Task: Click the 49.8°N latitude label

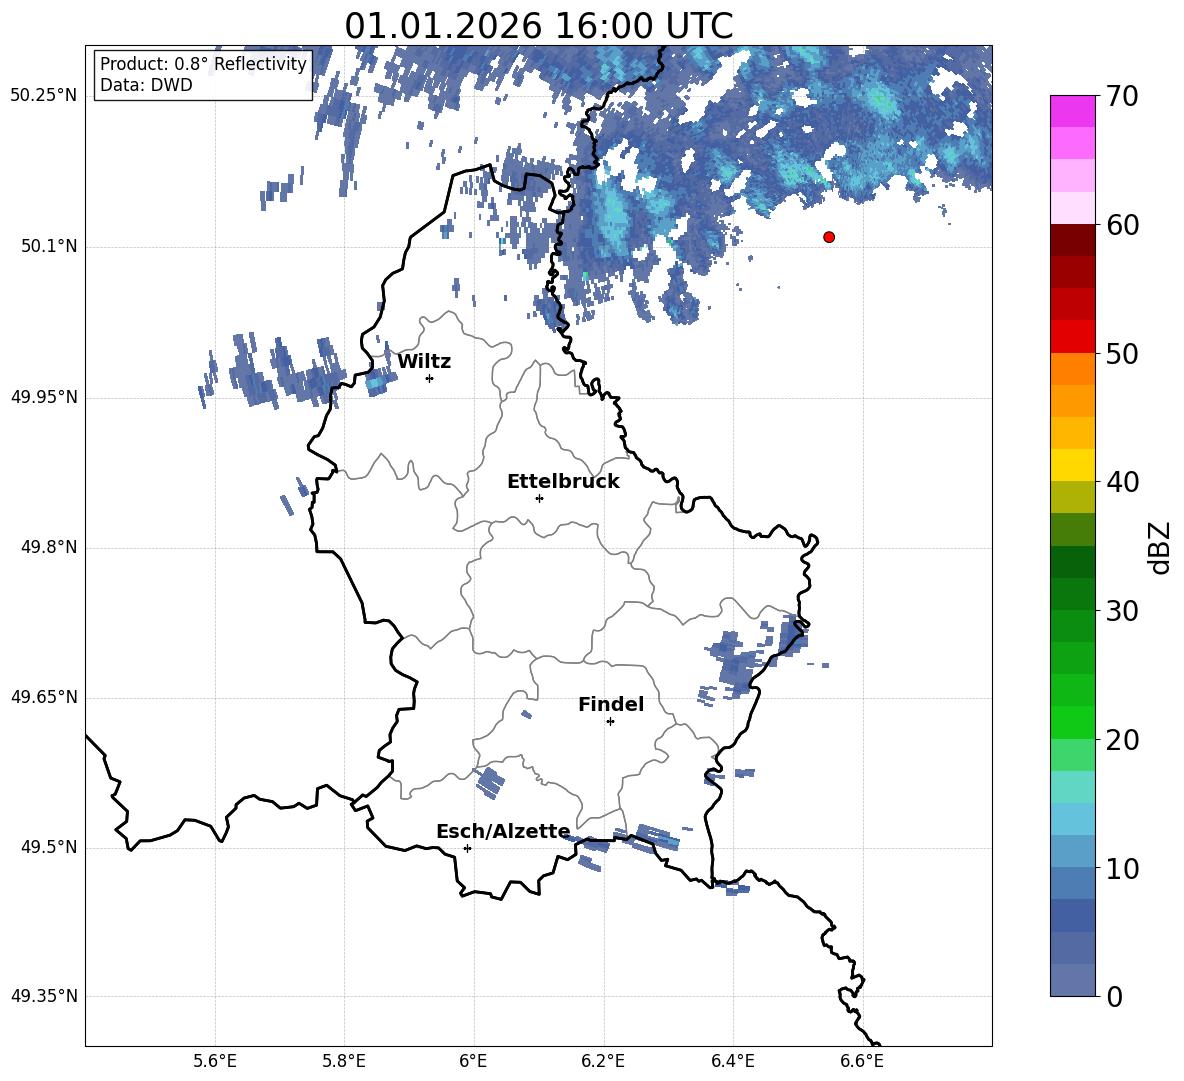Action: [x=49, y=547]
